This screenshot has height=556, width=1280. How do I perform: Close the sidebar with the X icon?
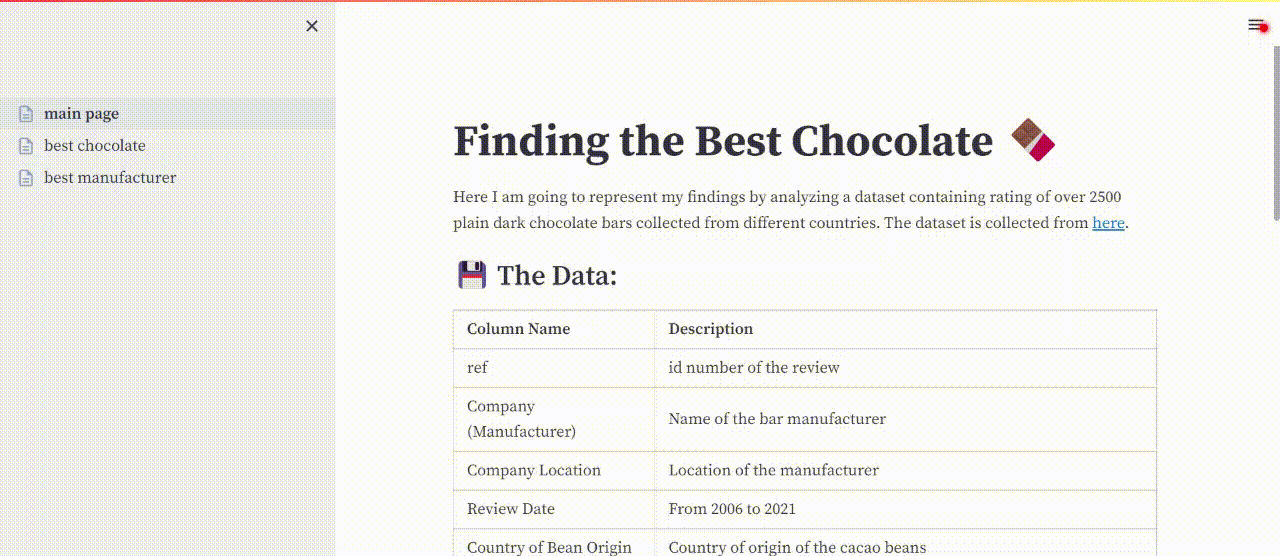click(312, 26)
